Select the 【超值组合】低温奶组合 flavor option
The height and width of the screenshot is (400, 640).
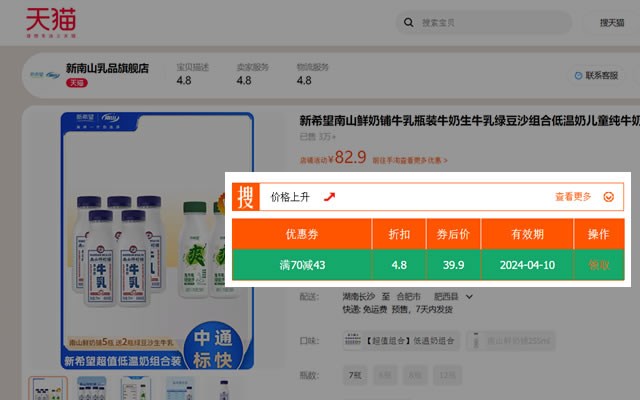[x=401, y=341]
